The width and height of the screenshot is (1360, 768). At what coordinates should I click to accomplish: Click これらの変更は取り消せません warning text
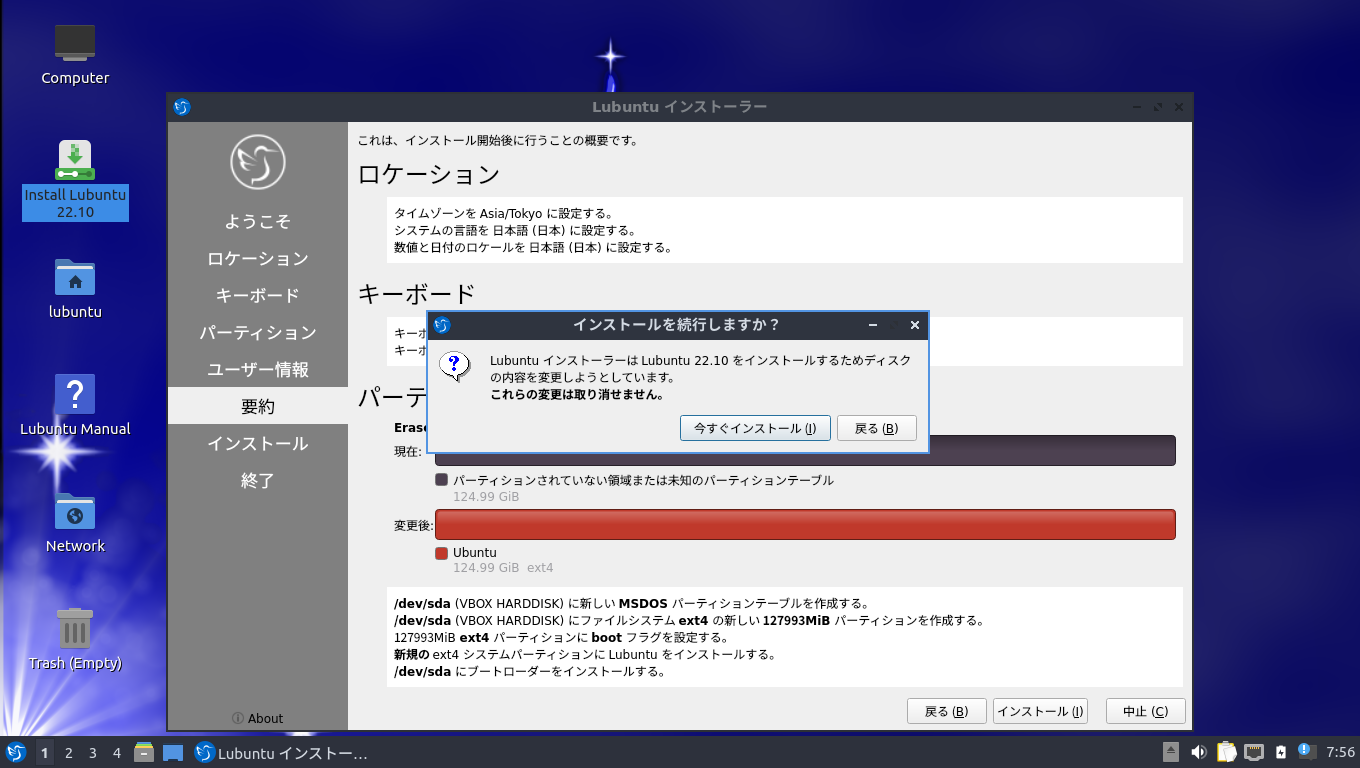coord(577,395)
